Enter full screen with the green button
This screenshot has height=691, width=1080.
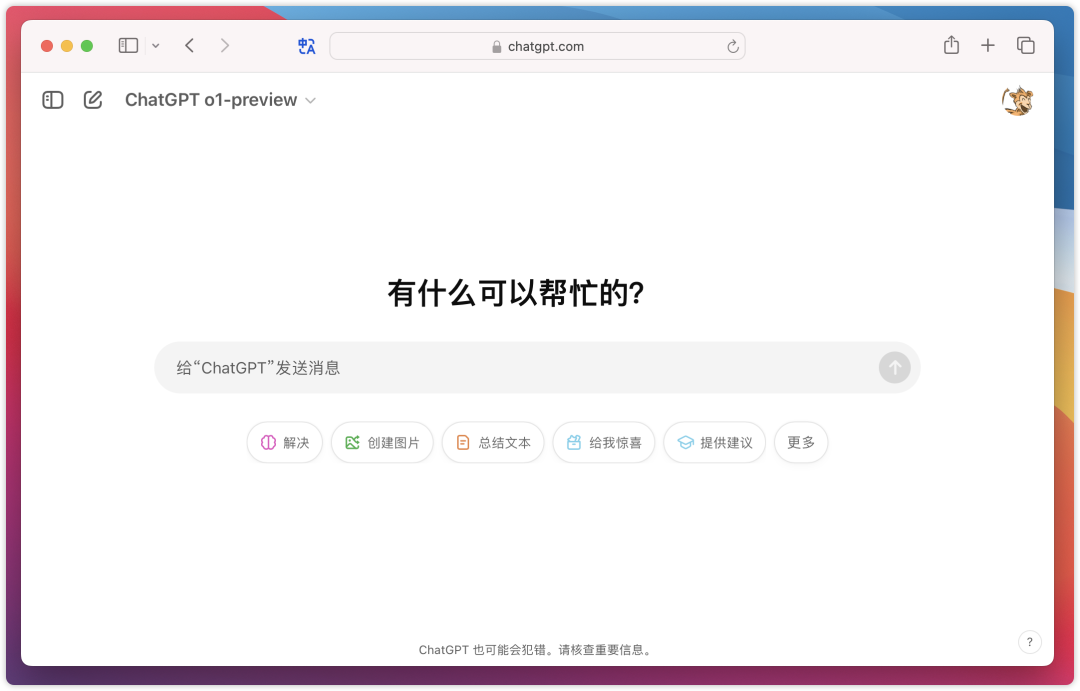(x=87, y=46)
